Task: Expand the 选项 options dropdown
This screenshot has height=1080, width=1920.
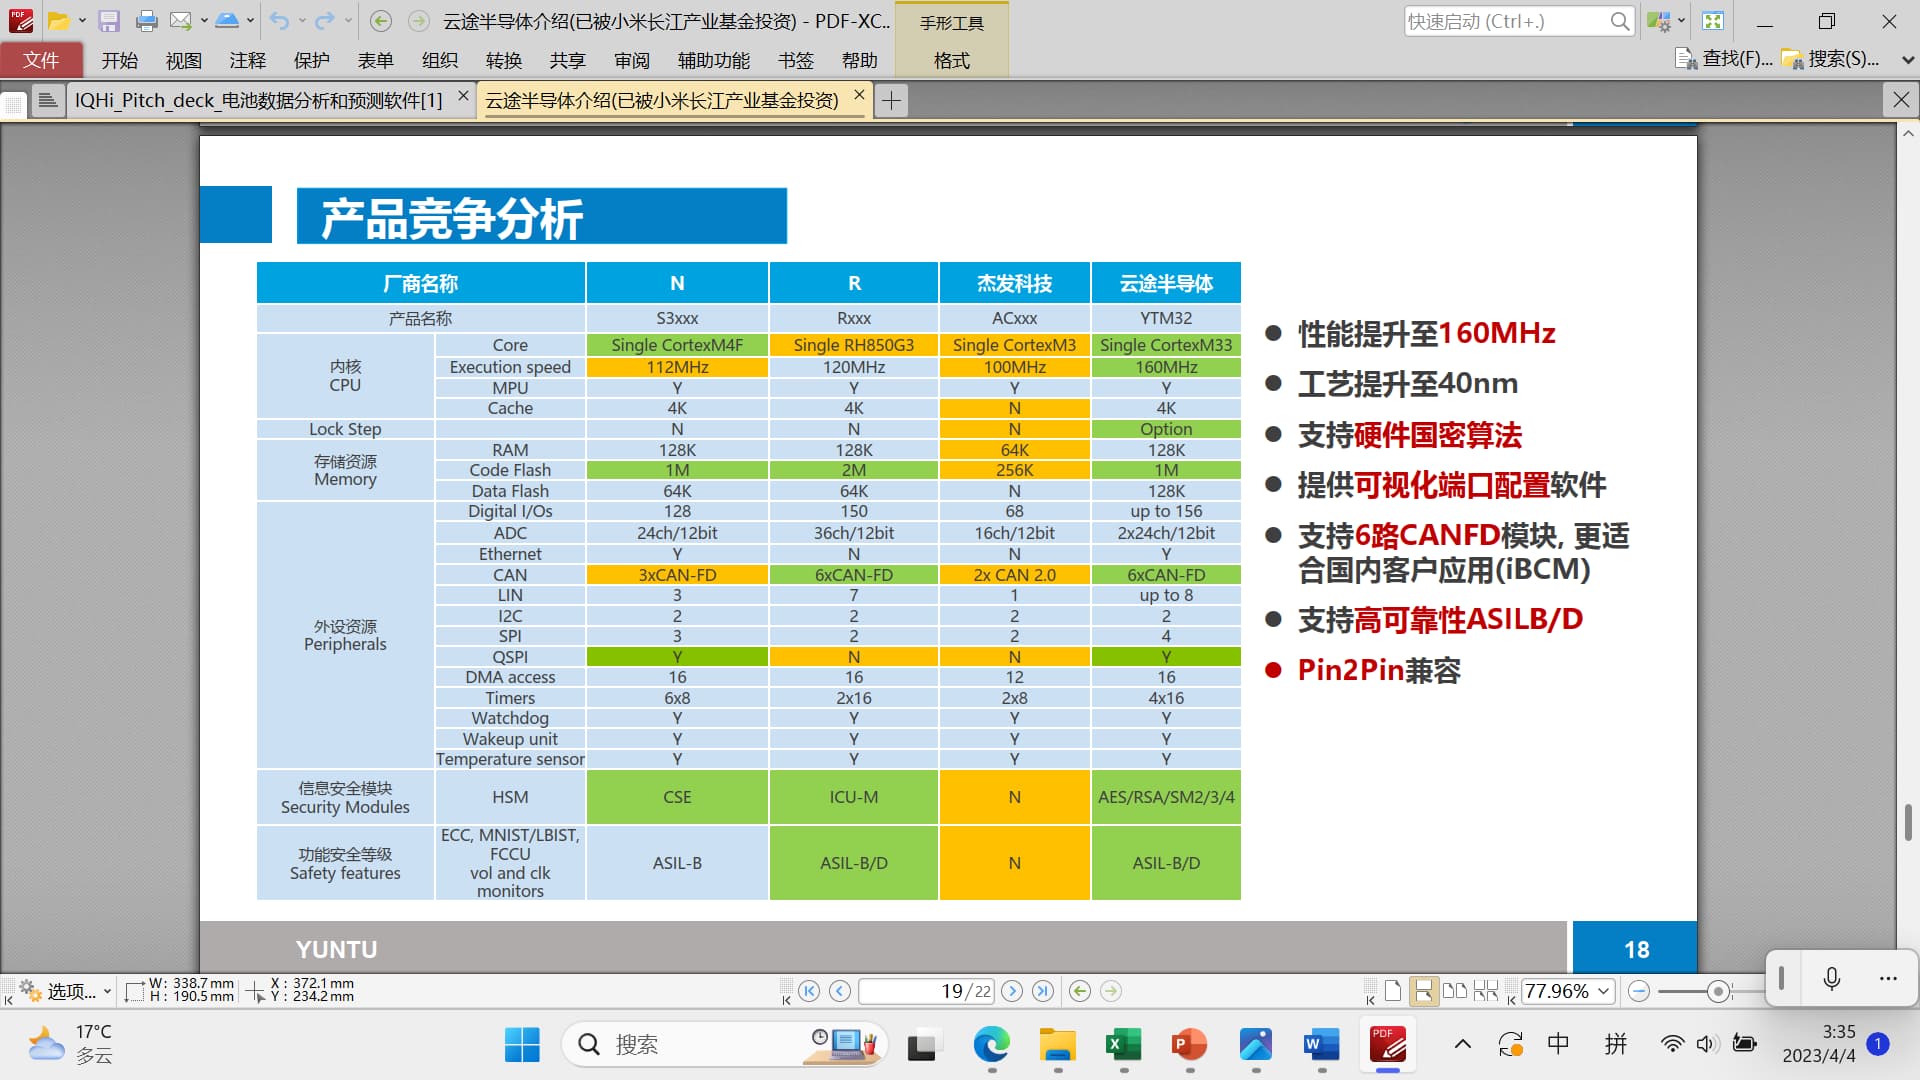Action: click(x=107, y=991)
